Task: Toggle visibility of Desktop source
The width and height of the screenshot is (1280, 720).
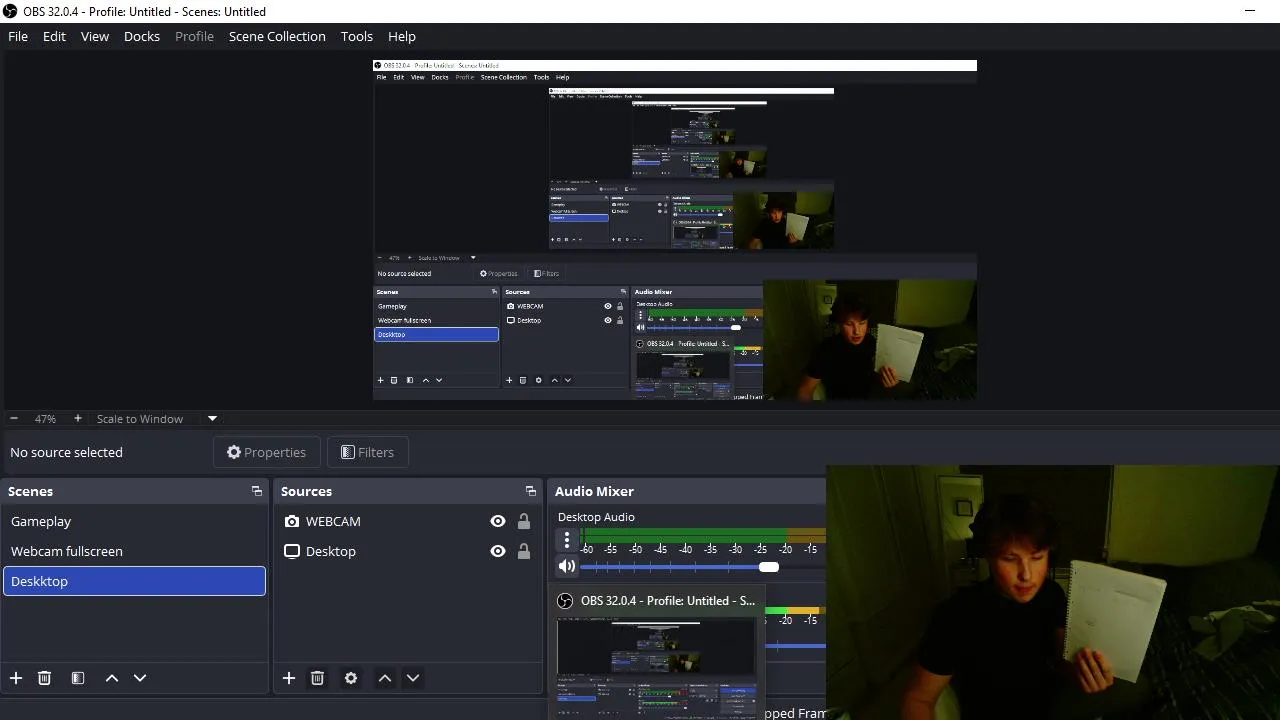Action: (x=497, y=551)
